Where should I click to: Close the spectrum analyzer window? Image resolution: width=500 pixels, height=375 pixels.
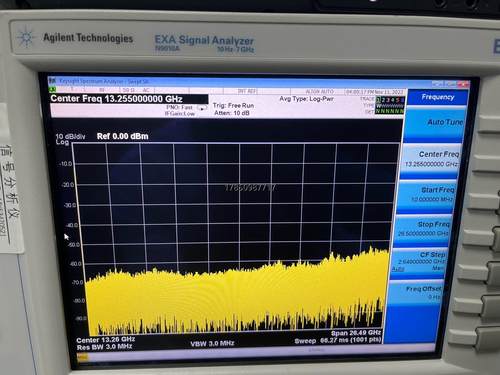463,85
